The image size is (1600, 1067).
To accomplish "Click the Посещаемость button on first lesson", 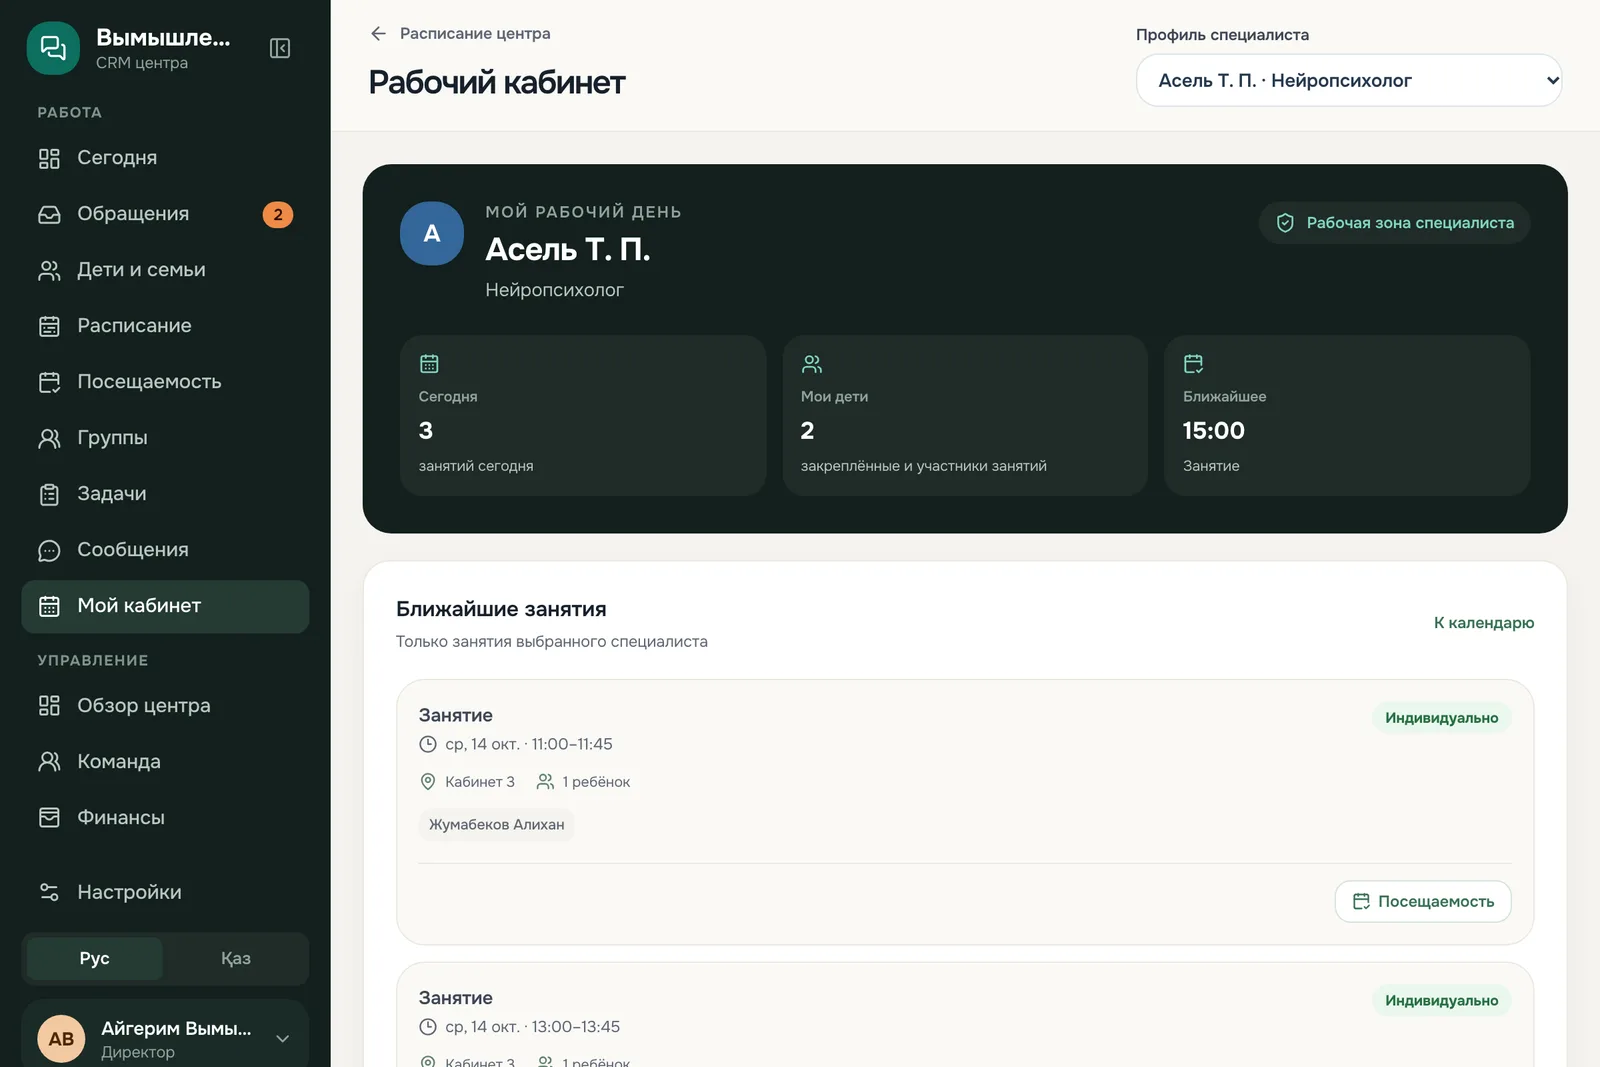I will tap(1422, 901).
